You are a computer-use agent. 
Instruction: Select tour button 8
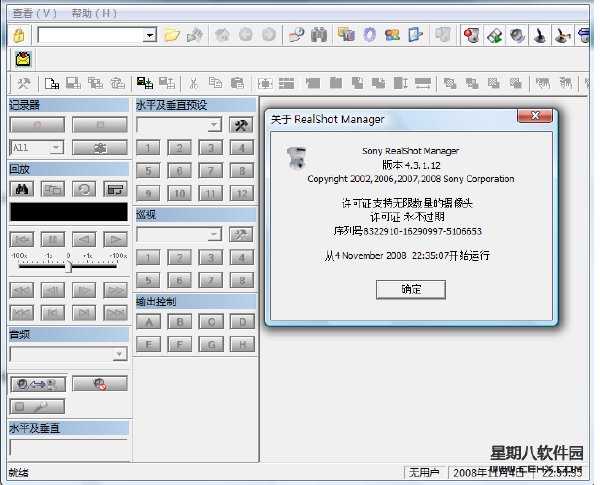tap(241, 281)
